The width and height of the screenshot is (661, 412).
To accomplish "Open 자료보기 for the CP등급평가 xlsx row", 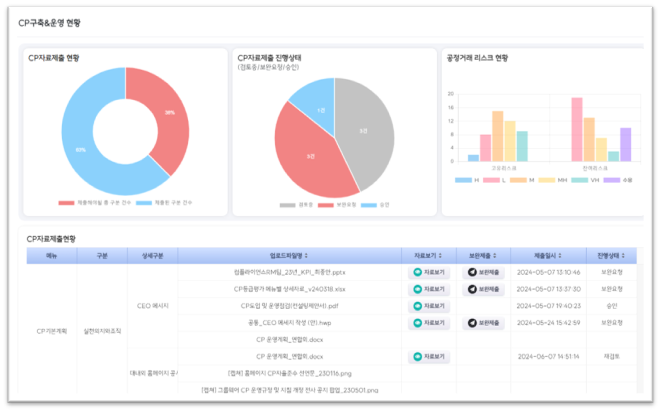I will (429, 289).
